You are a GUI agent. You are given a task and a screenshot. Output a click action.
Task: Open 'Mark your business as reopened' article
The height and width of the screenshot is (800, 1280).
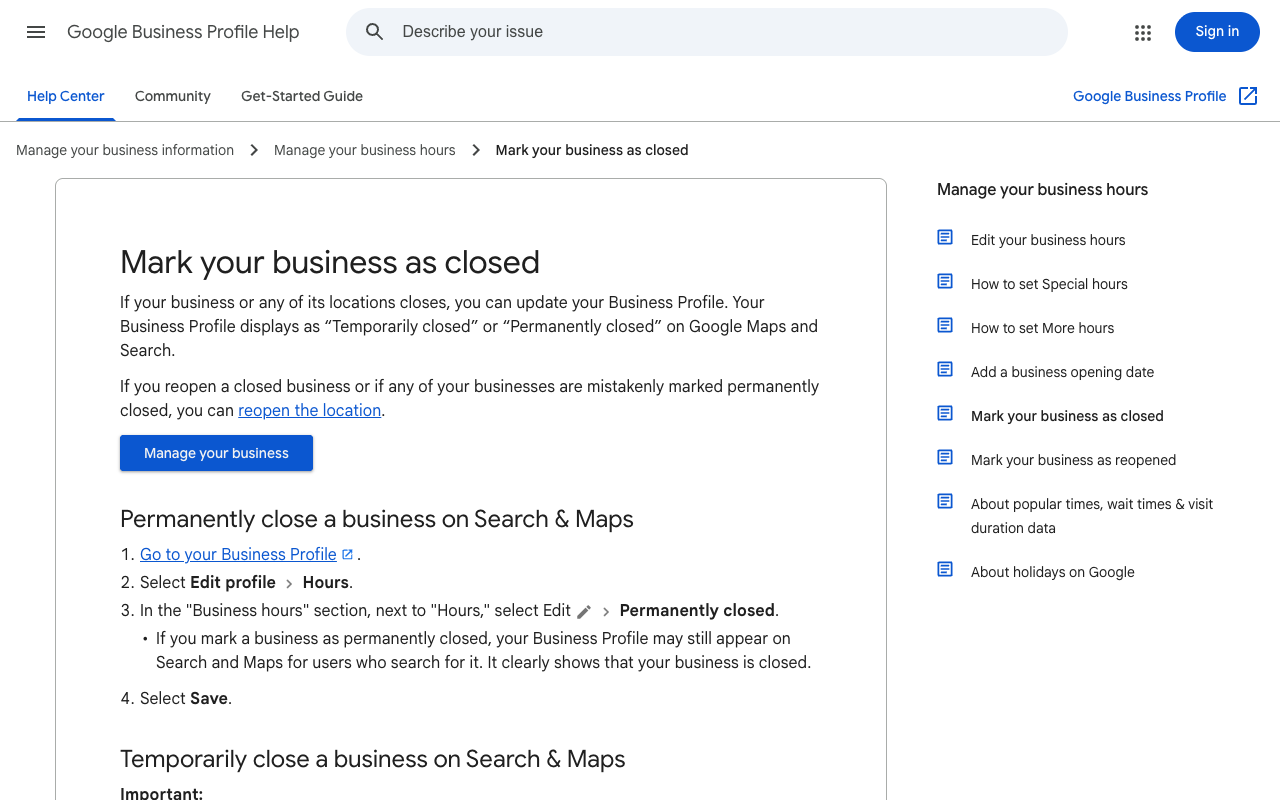pyautogui.click(x=1073, y=460)
